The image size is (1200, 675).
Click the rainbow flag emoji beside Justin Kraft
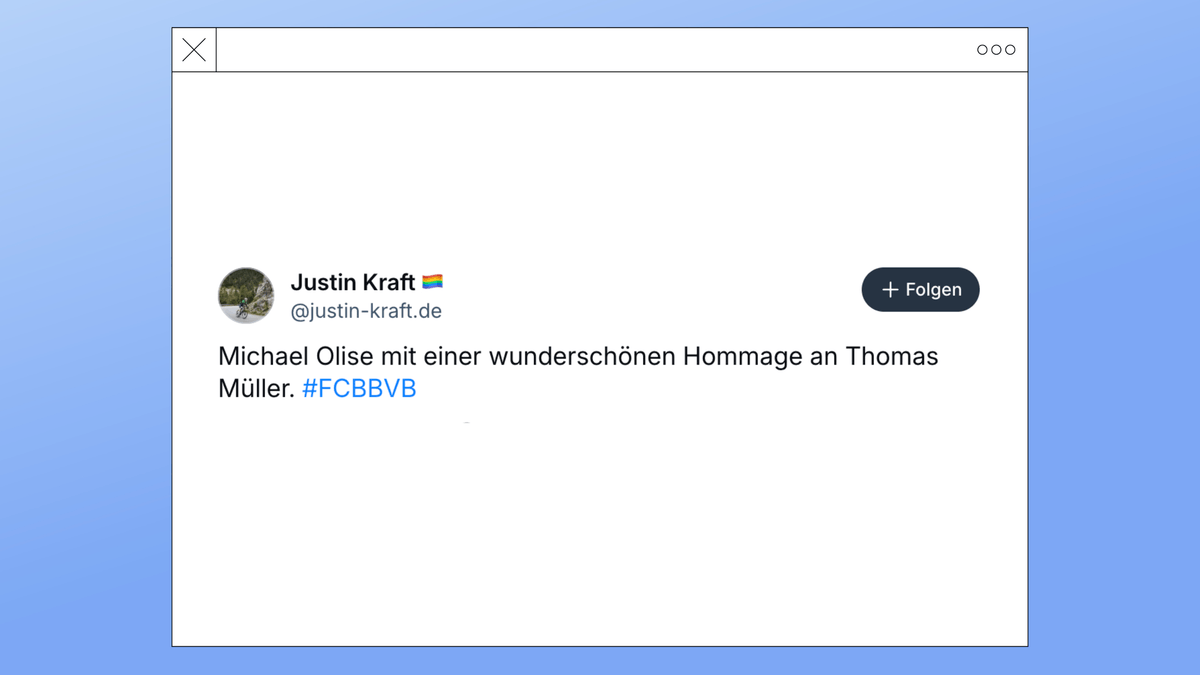(432, 283)
